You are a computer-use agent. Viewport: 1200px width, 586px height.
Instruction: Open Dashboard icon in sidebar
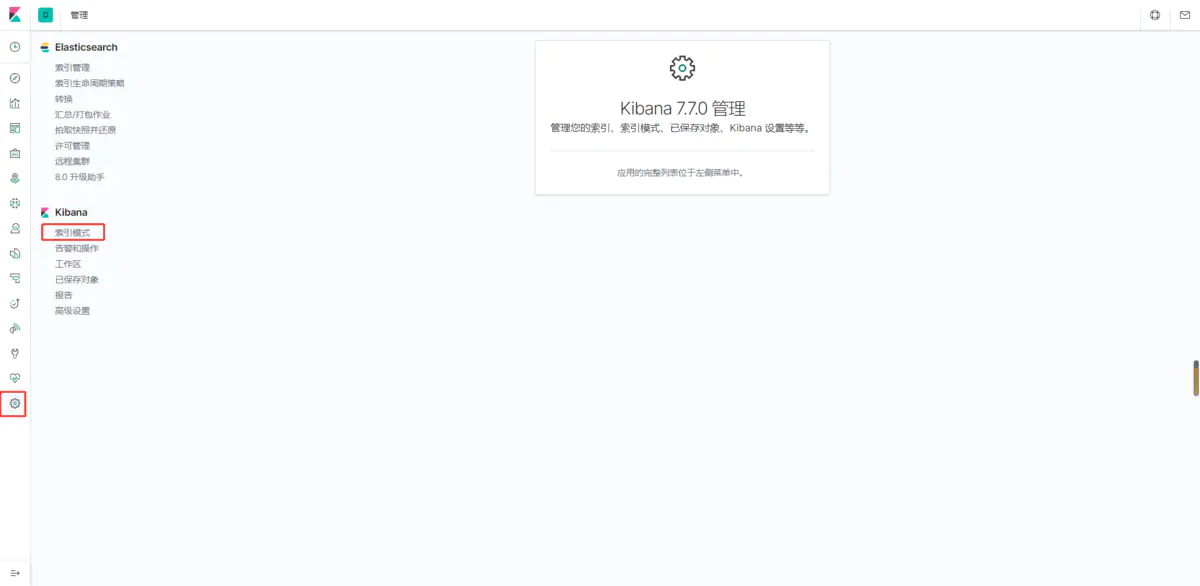[15, 128]
